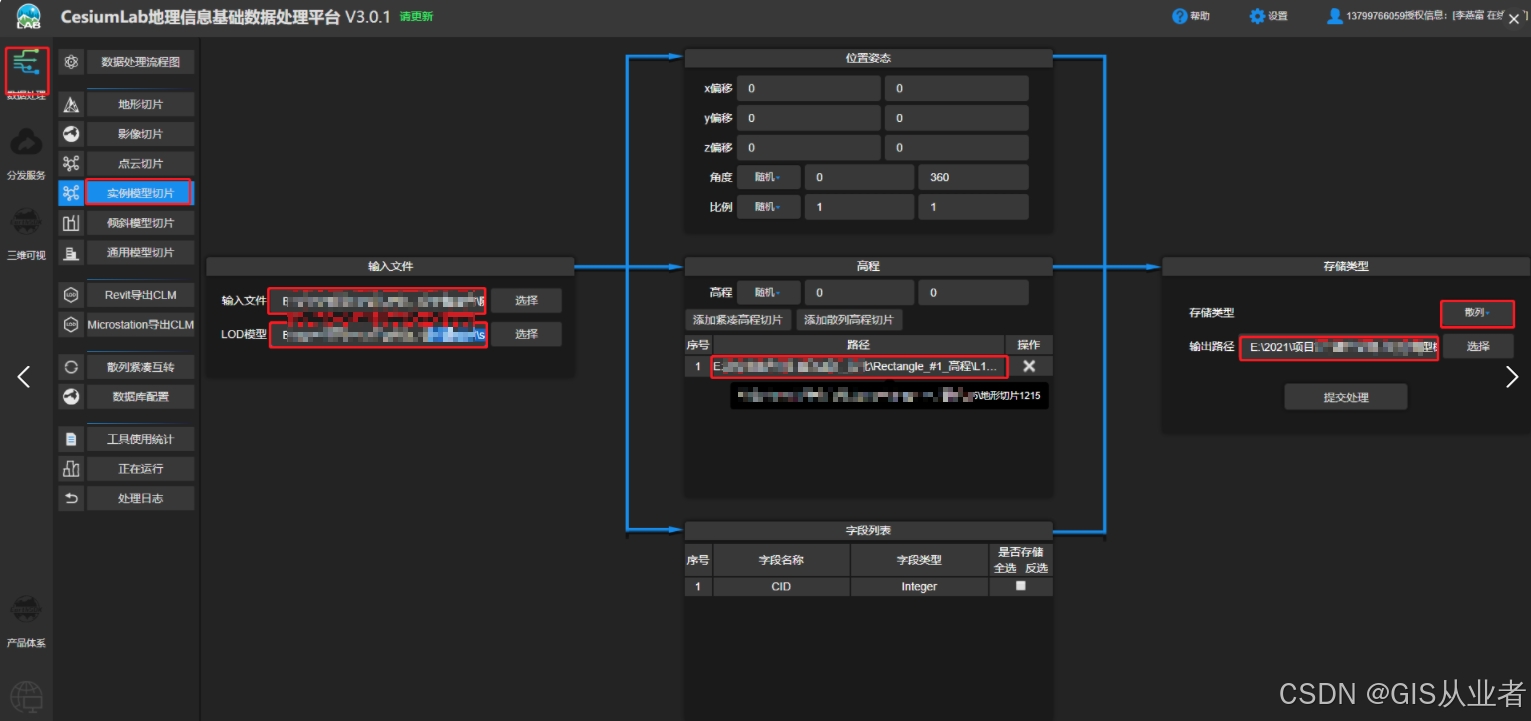Click the first x偏移 value field

[809, 89]
